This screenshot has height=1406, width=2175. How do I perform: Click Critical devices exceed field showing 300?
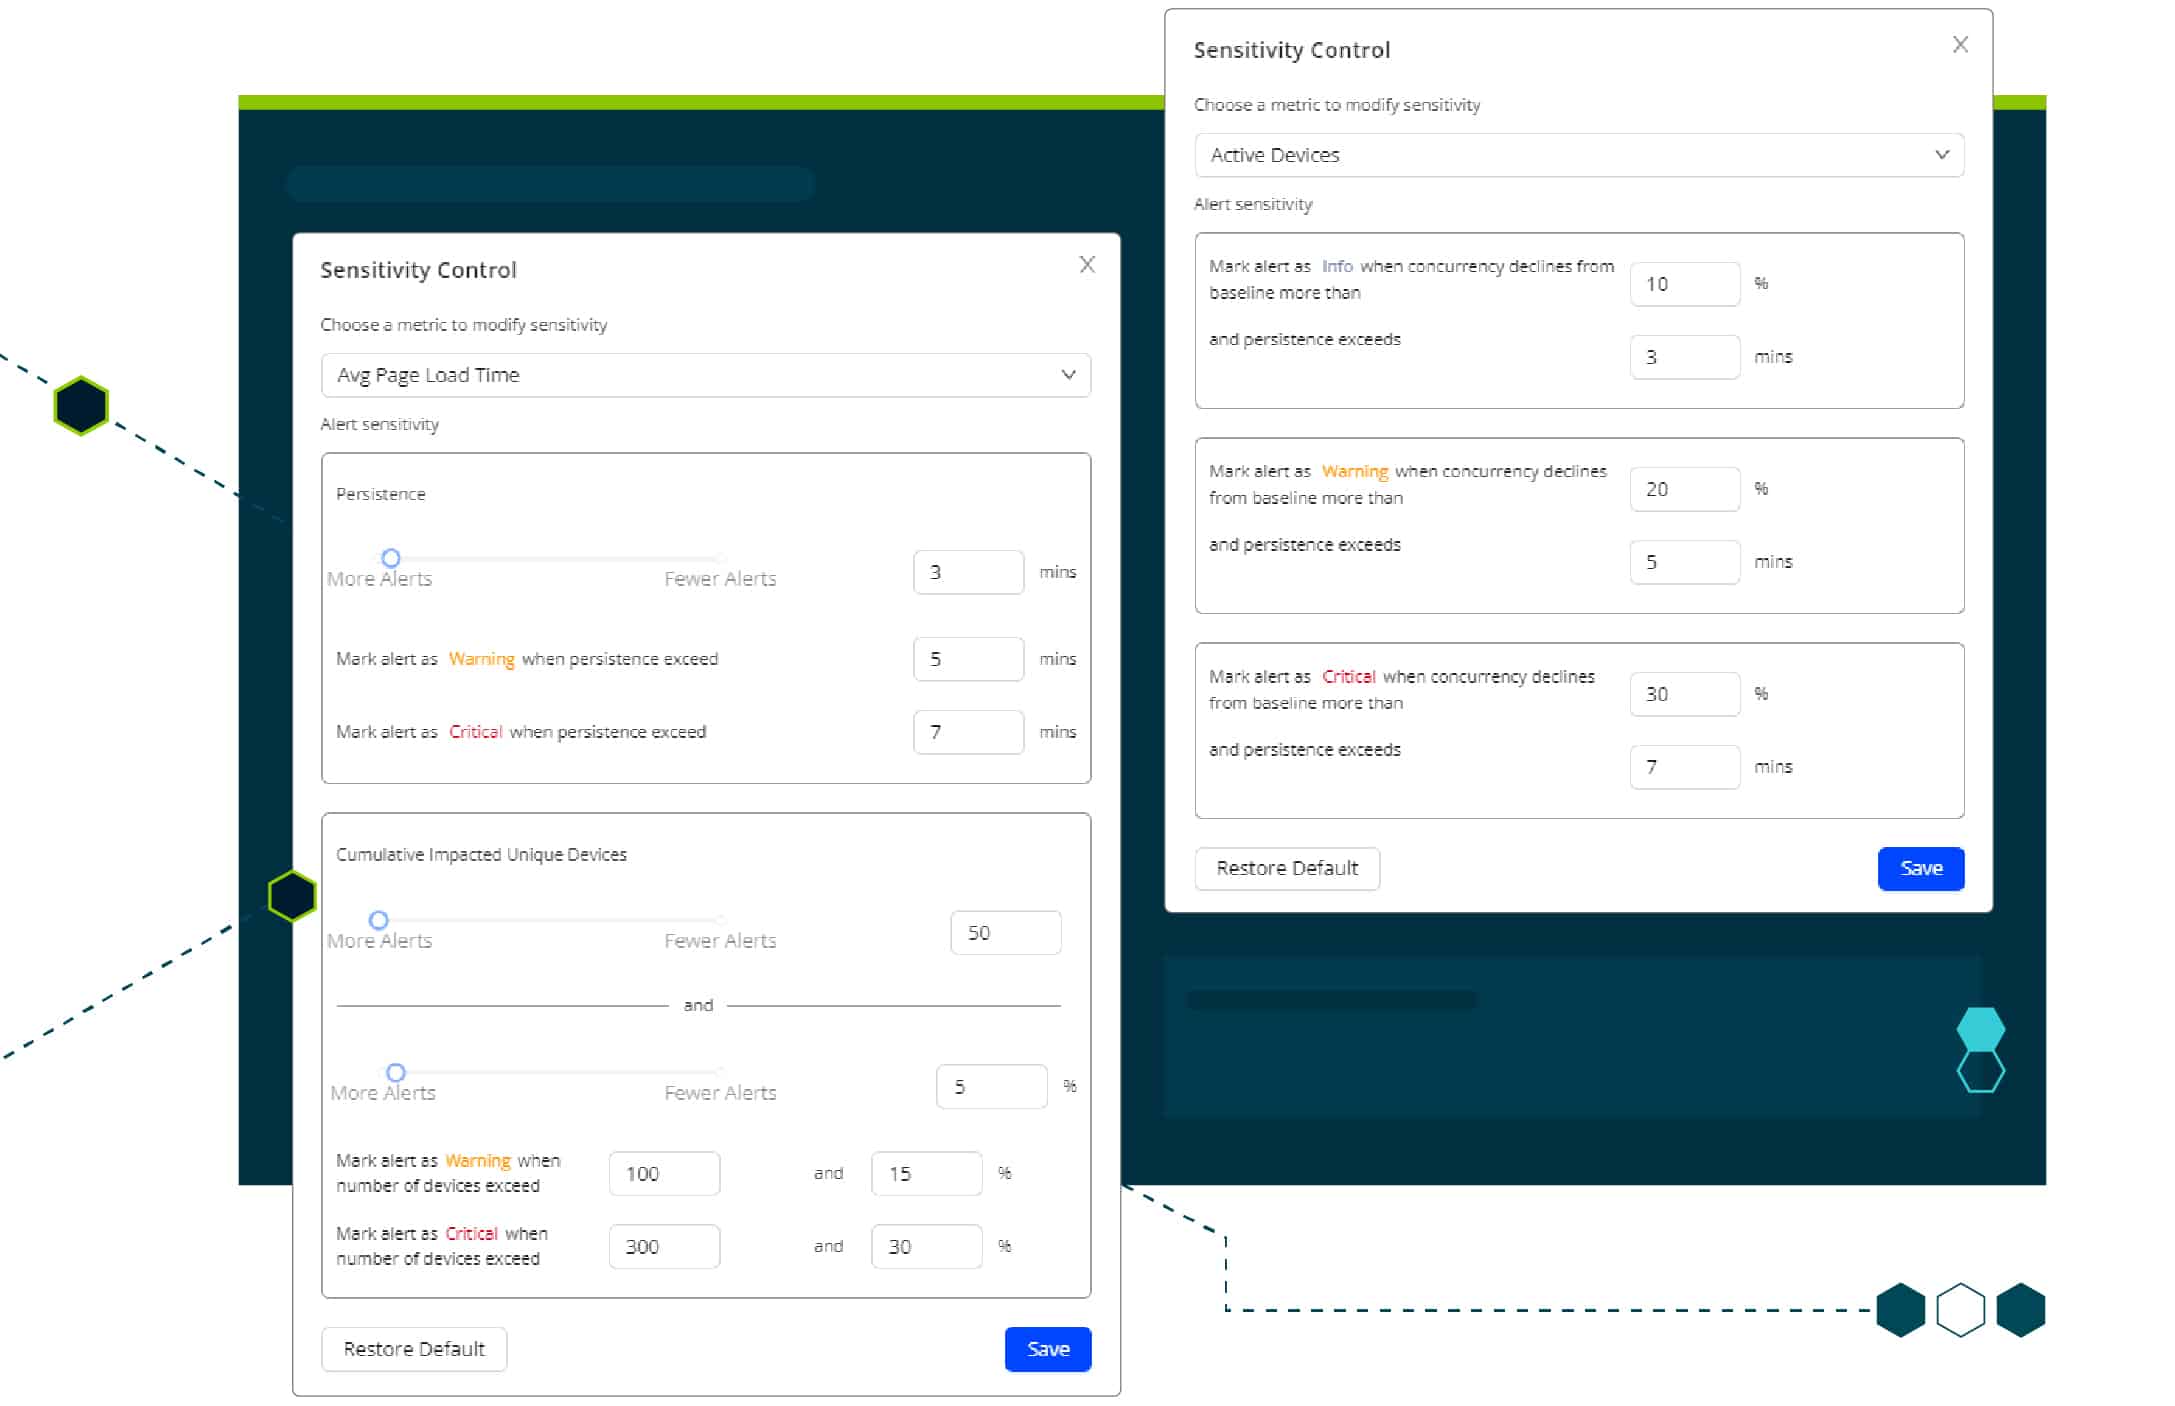click(x=664, y=1246)
